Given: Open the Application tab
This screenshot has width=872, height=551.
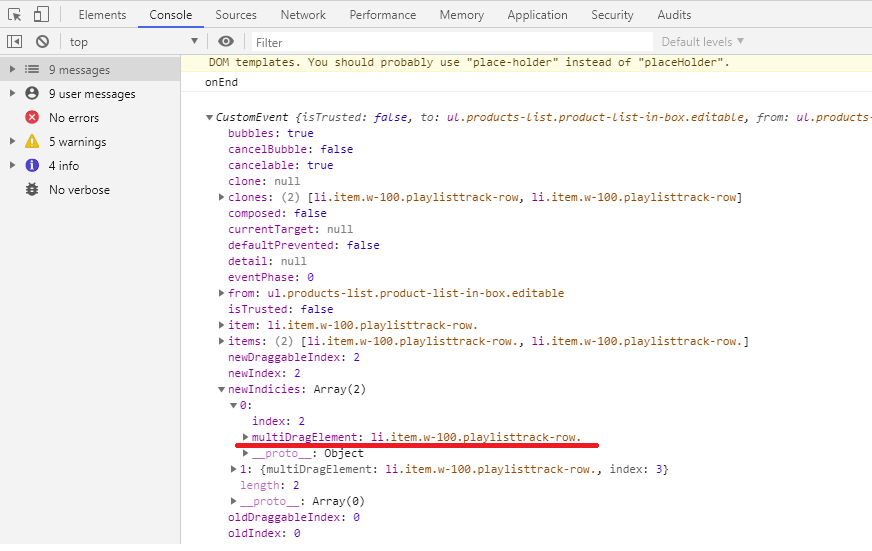Looking at the screenshot, I should pyautogui.click(x=537, y=15).
